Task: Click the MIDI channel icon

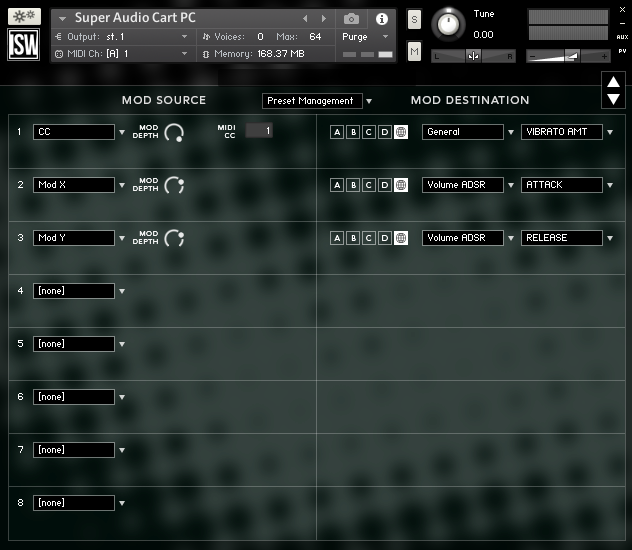Action: coord(59,54)
